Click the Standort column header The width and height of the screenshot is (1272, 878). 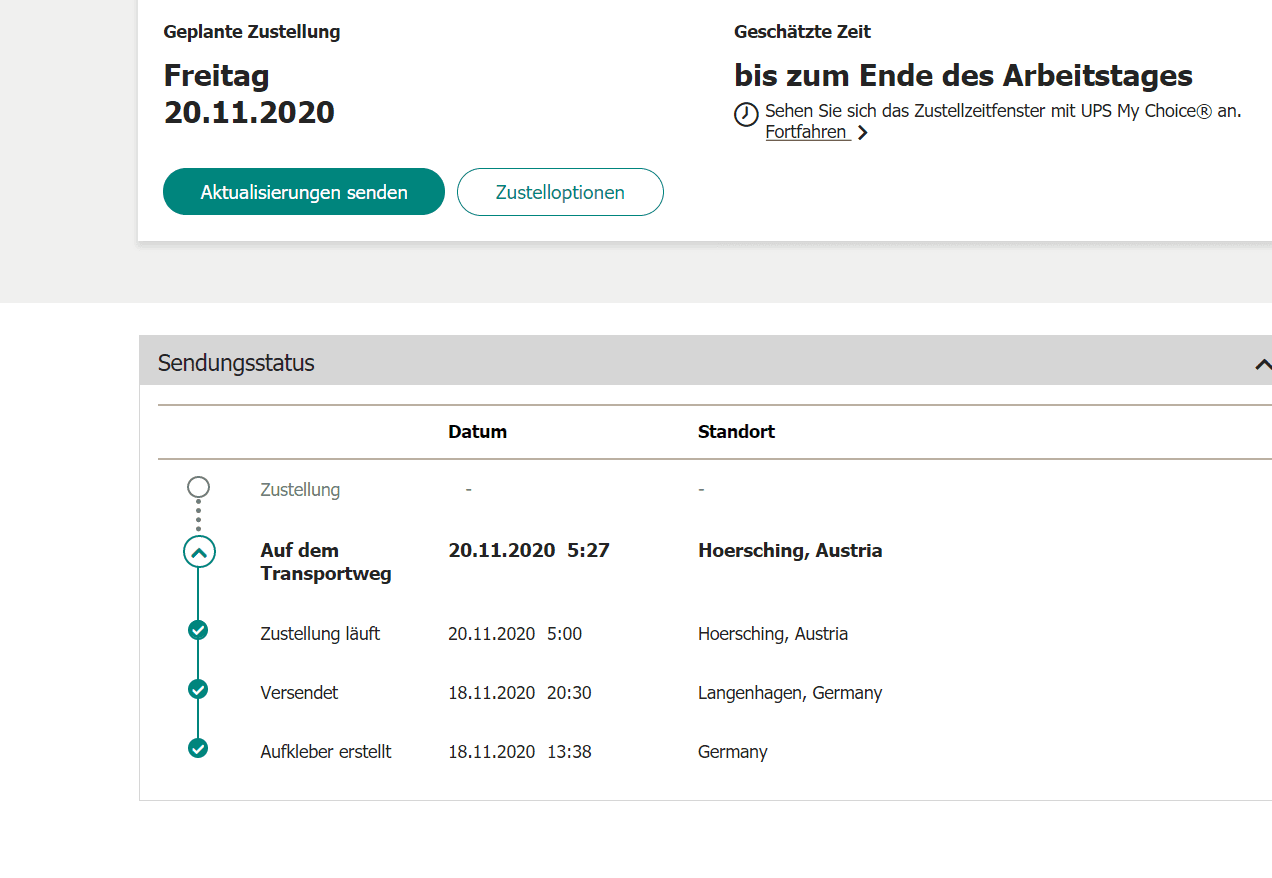tap(736, 432)
